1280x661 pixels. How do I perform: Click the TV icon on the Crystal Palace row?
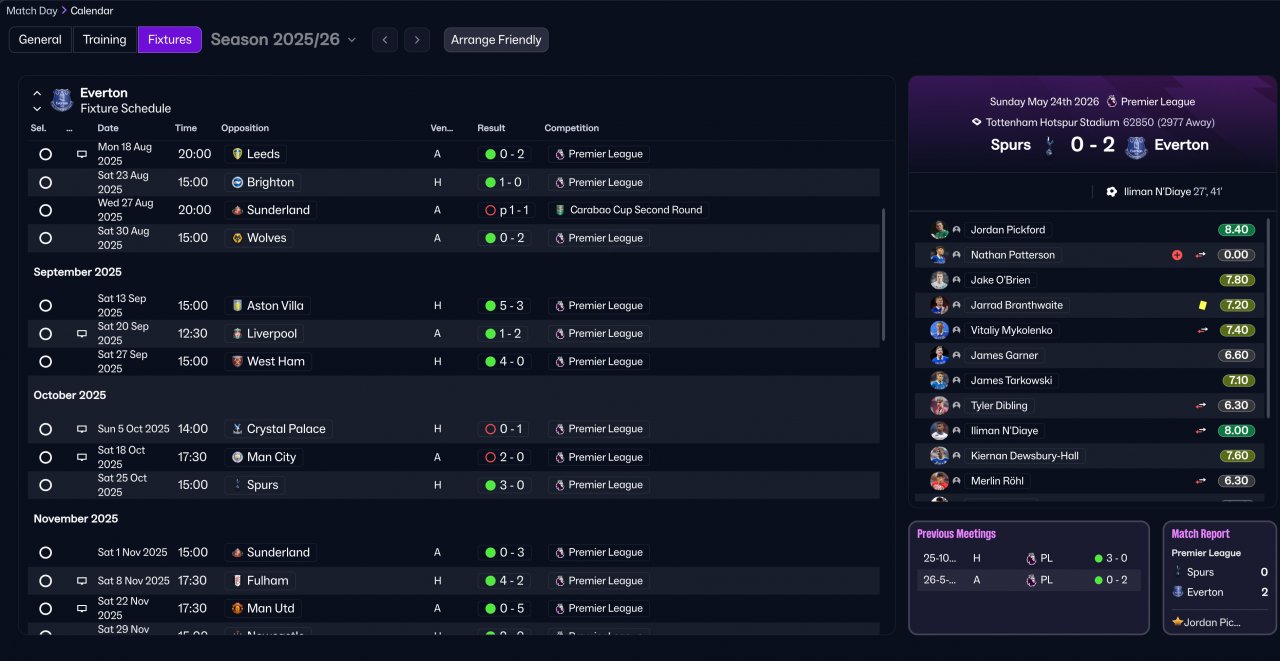pyautogui.click(x=82, y=429)
